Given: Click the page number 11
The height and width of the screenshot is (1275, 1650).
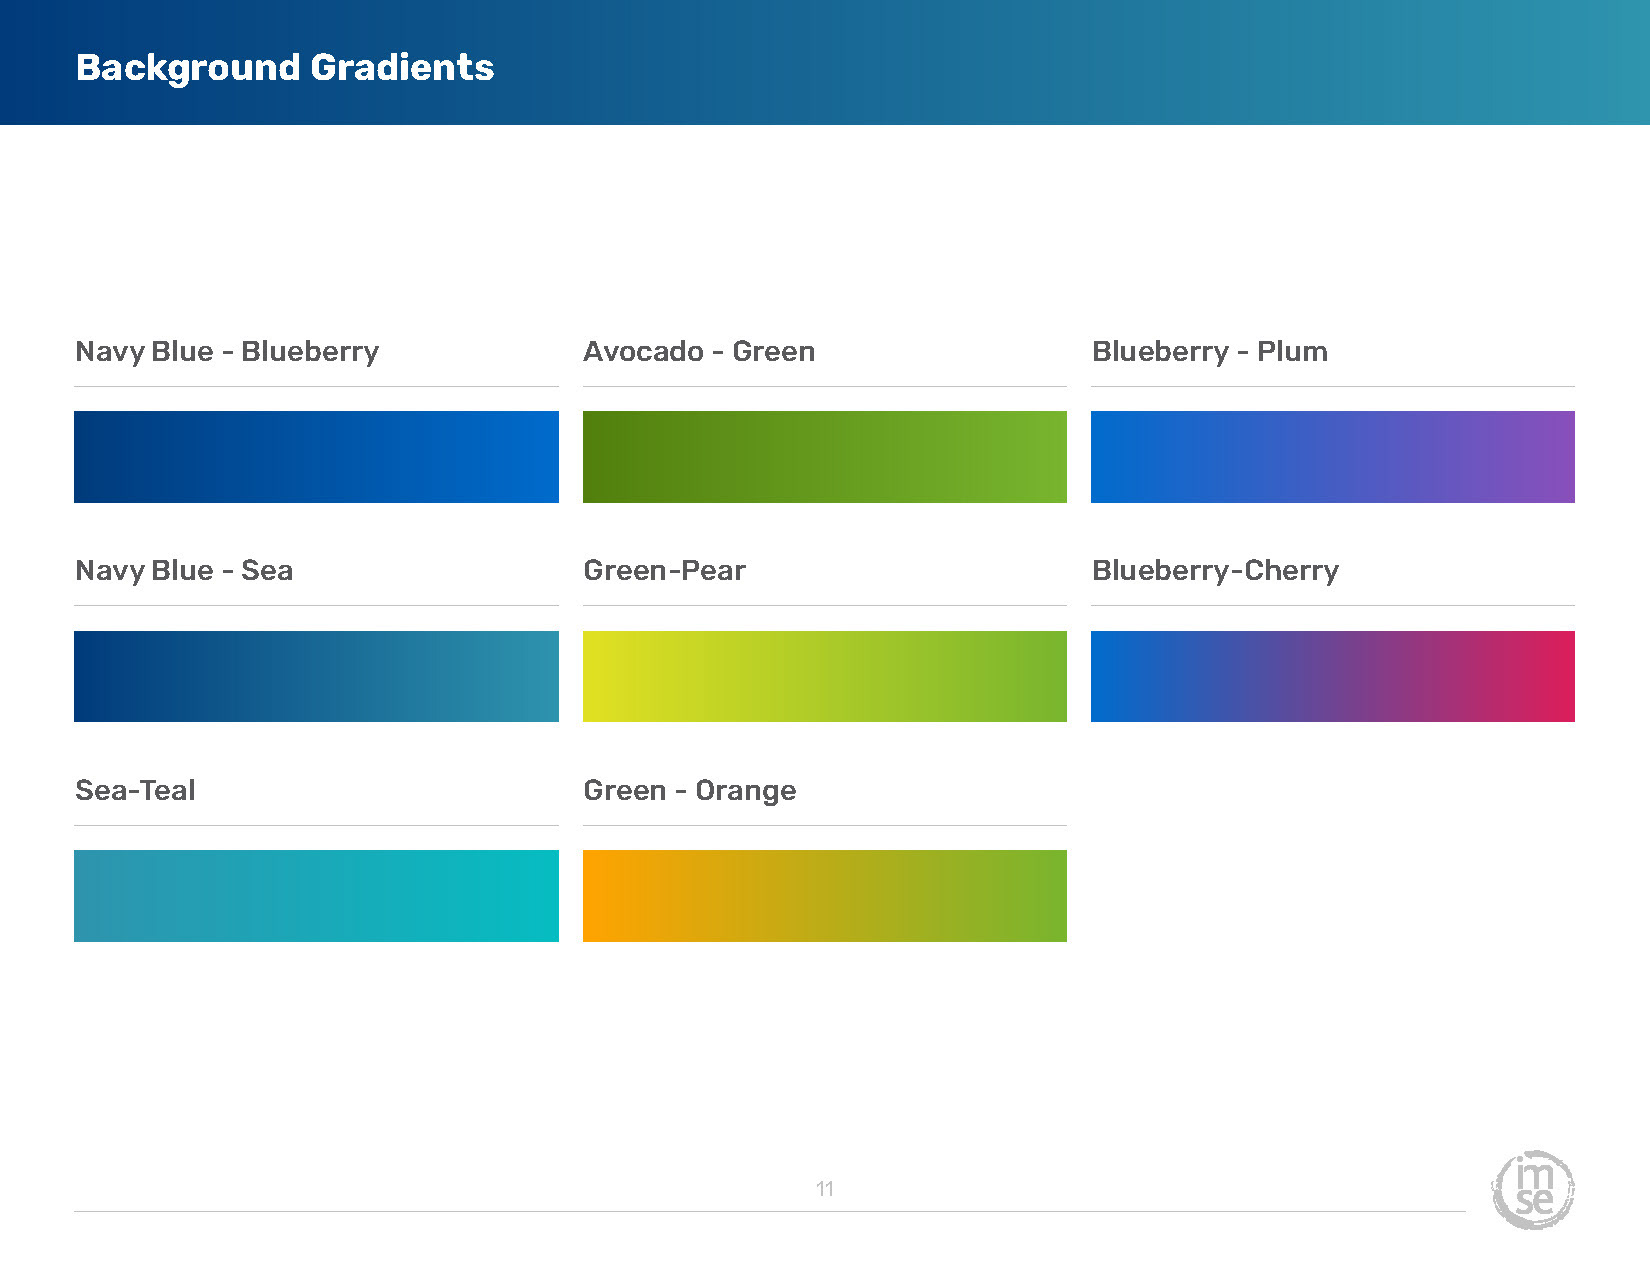Looking at the screenshot, I should 825,1189.
